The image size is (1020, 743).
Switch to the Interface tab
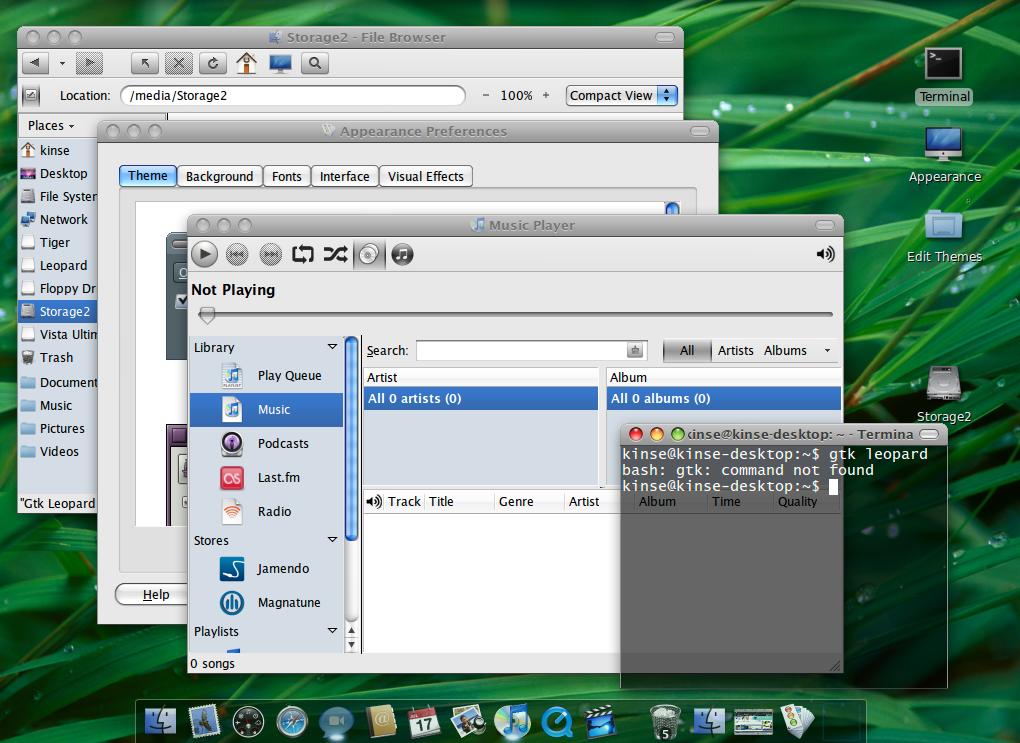pos(345,176)
